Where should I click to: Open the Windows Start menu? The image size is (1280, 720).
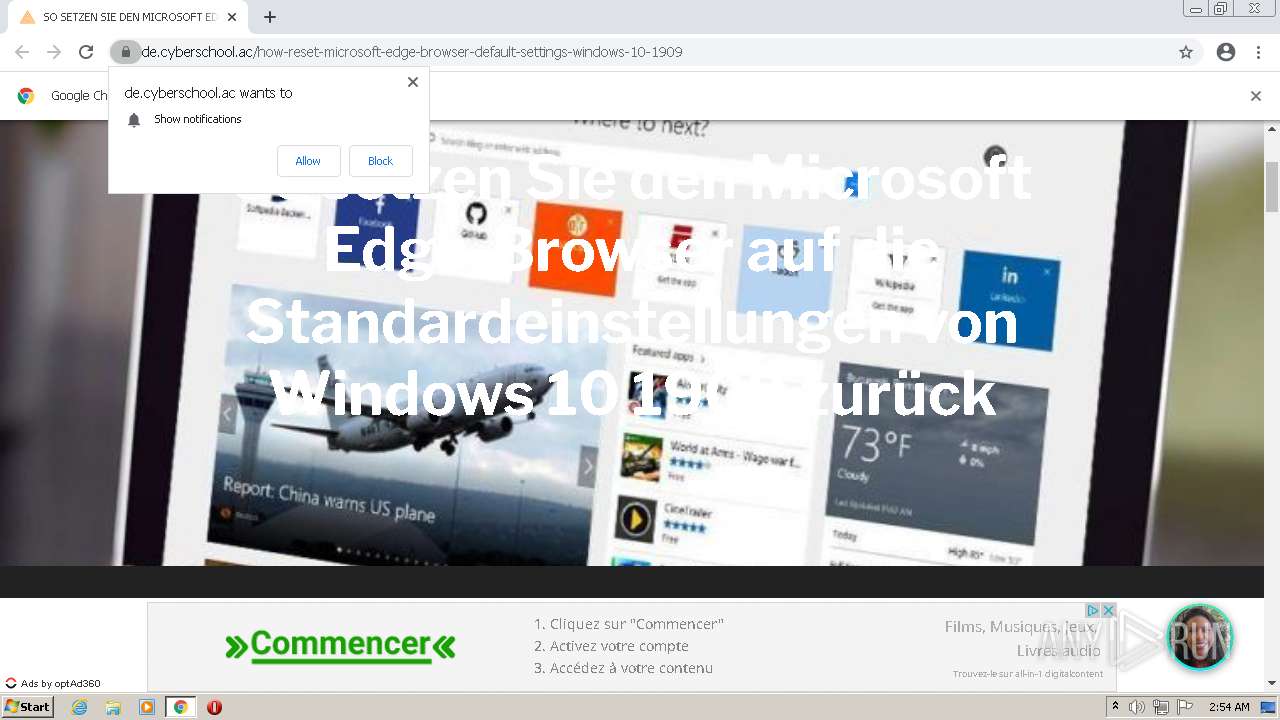point(27,707)
